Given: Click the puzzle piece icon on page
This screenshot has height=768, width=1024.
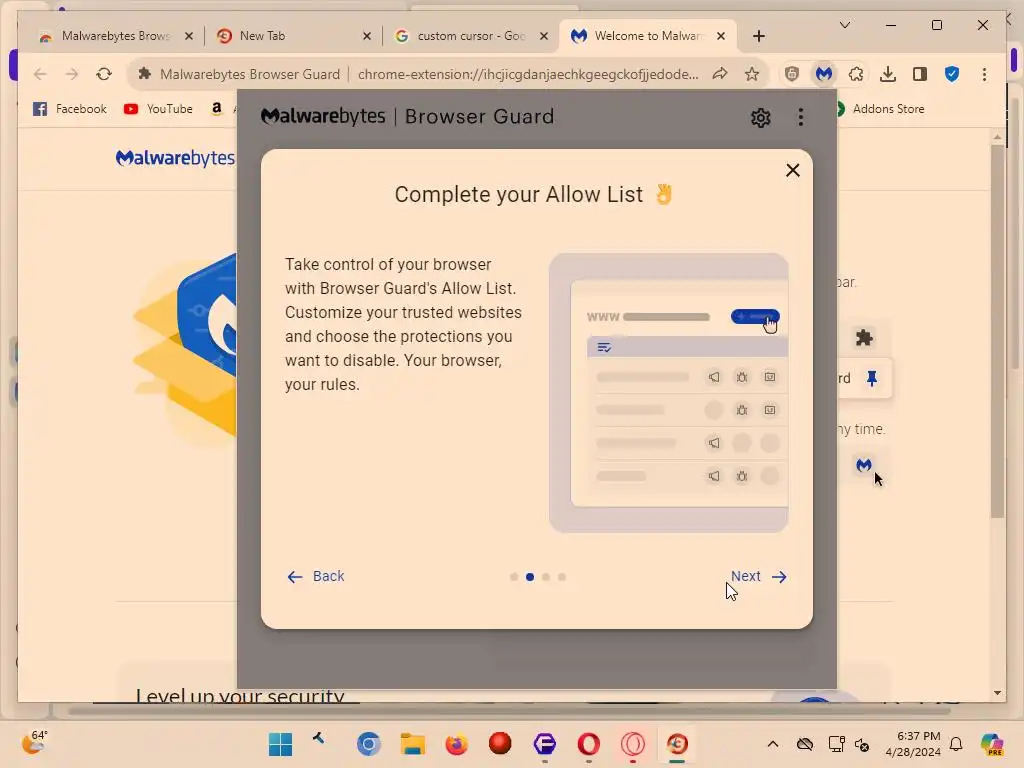Looking at the screenshot, I should pos(864,338).
